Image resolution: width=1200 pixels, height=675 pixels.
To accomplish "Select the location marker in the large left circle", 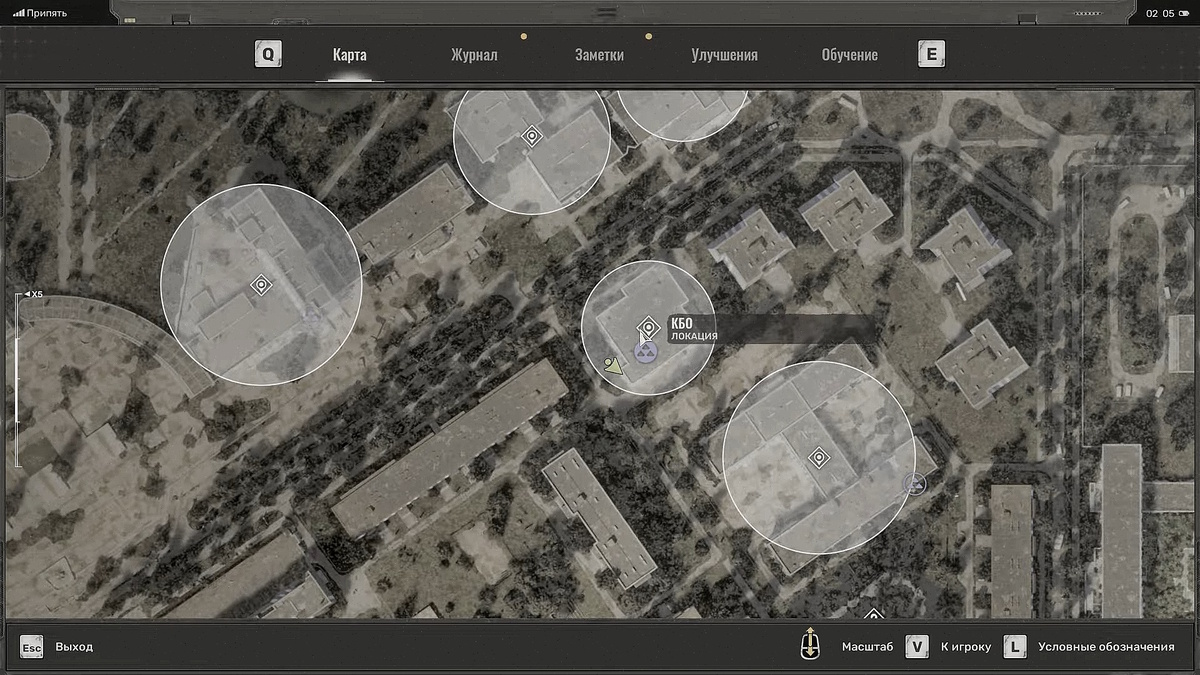I will [261, 285].
